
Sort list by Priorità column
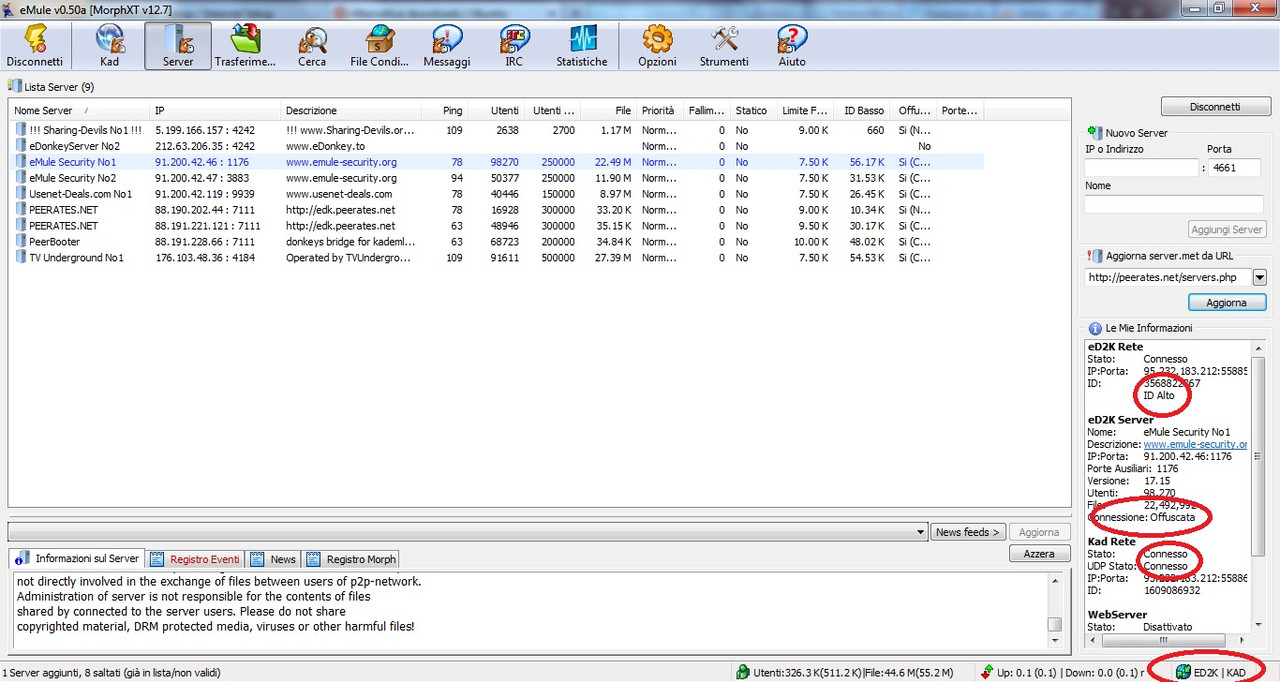click(x=660, y=110)
